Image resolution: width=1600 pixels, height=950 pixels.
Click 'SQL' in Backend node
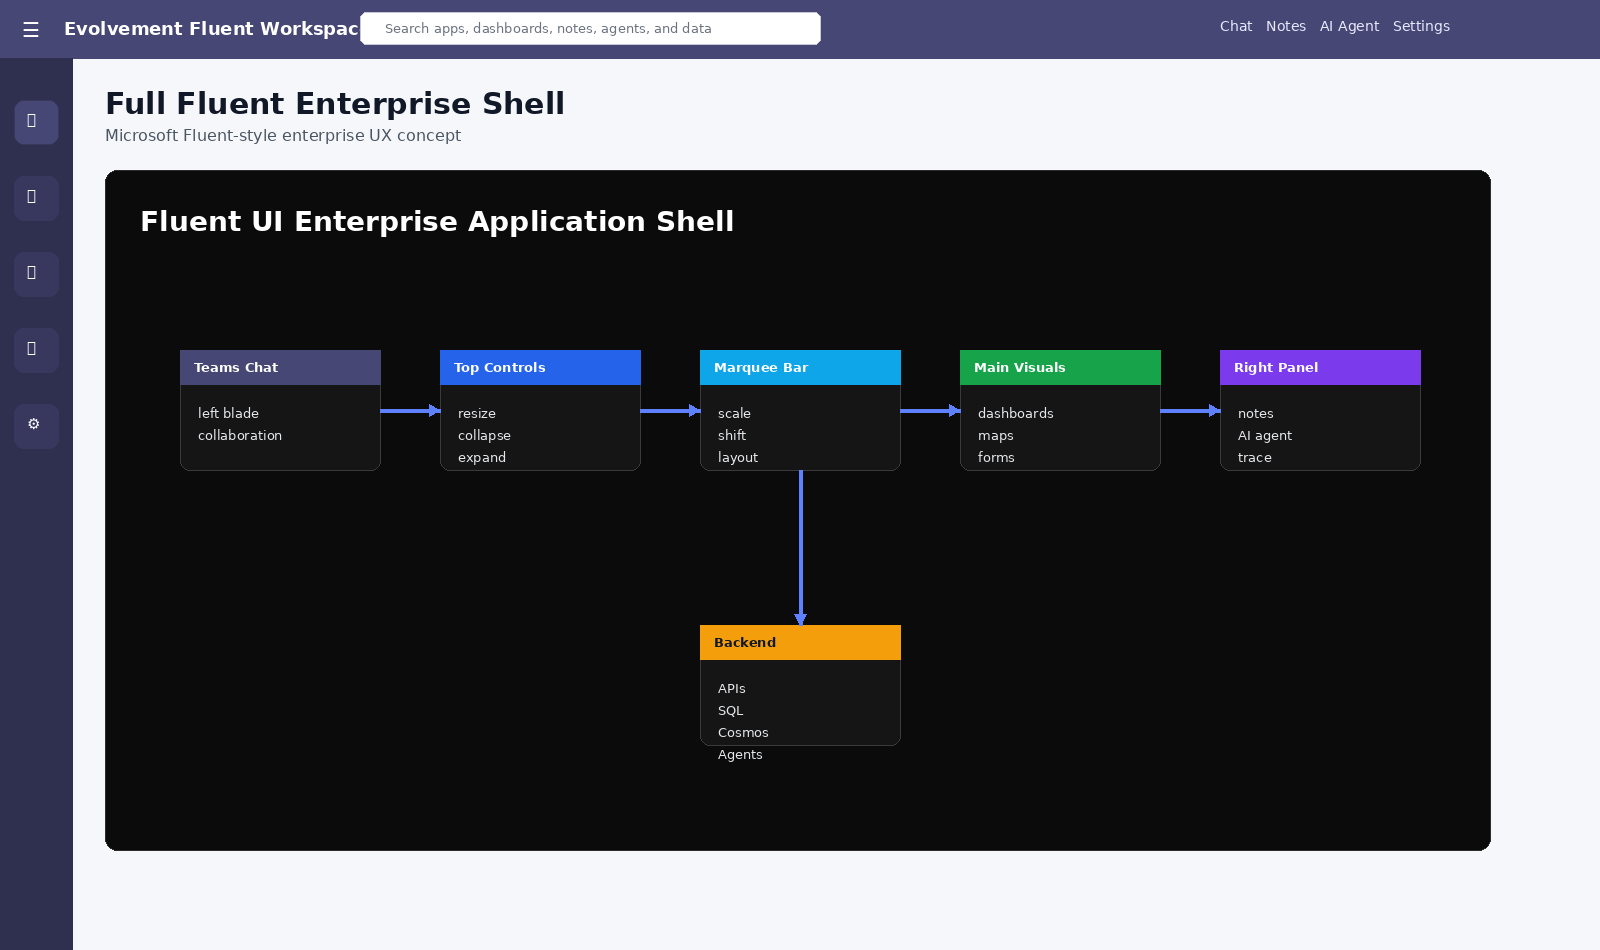[x=731, y=710]
